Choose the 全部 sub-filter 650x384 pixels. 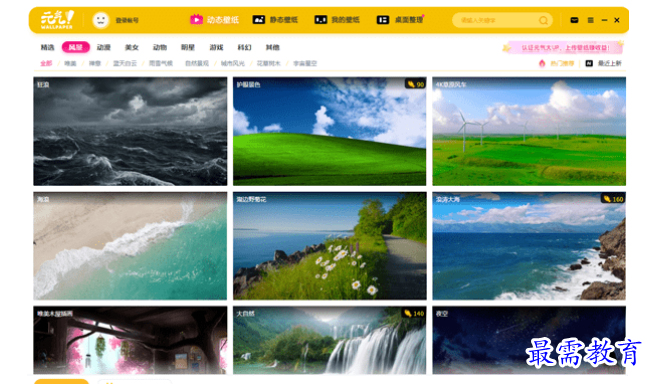pos(46,63)
